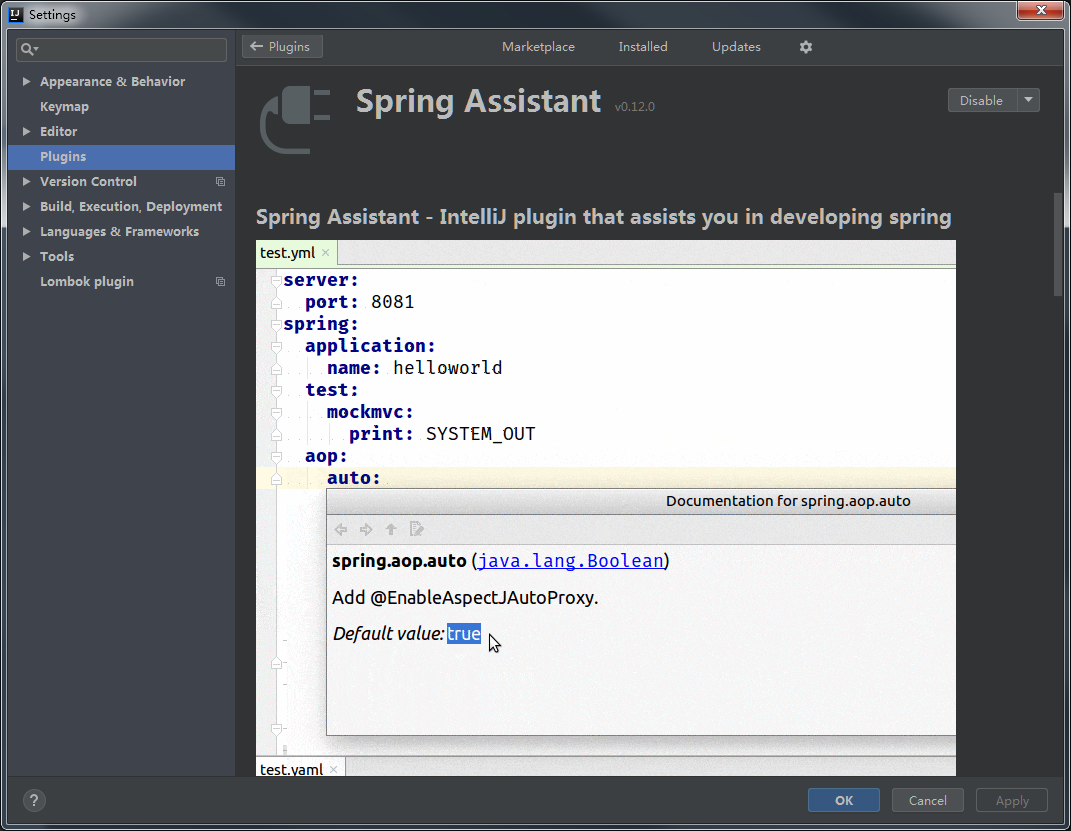Click the plugin description vertical scrollbar
Screen dimensions: 1071x831
click(x=1057, y=245)
